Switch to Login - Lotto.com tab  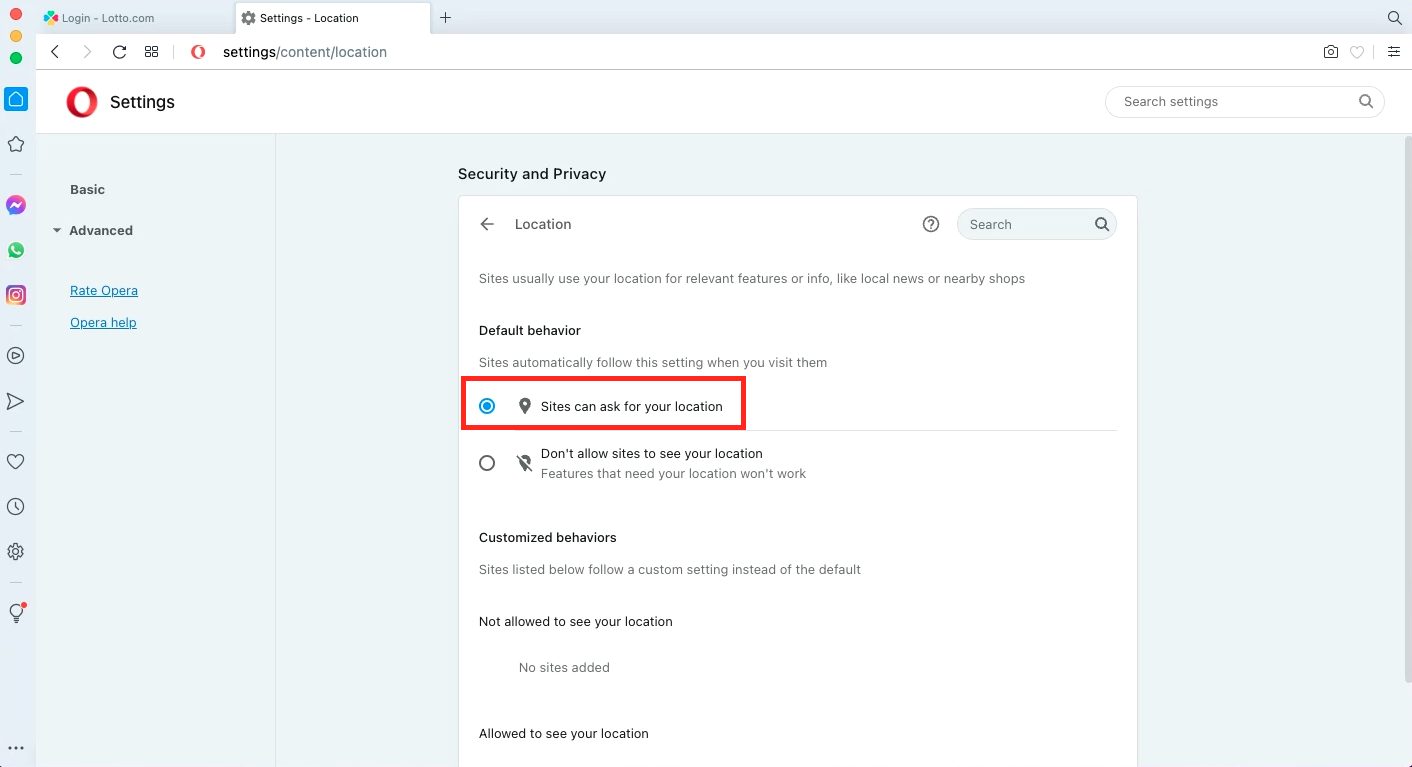point(135,18)
